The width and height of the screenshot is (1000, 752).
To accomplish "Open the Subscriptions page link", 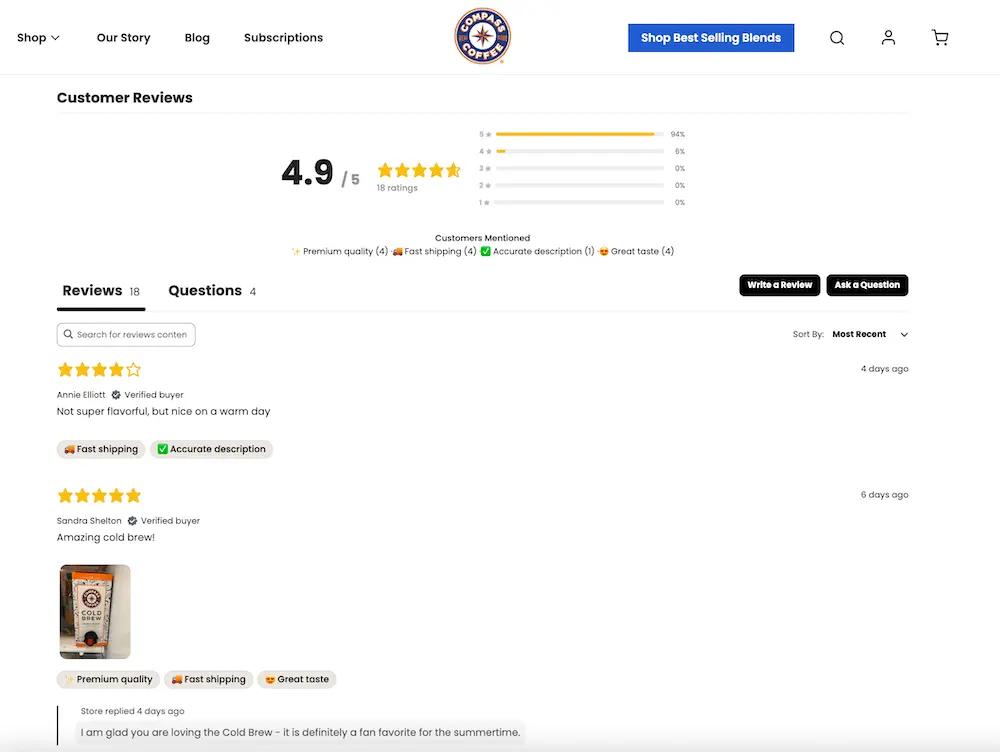I will [x=283, y=37].
